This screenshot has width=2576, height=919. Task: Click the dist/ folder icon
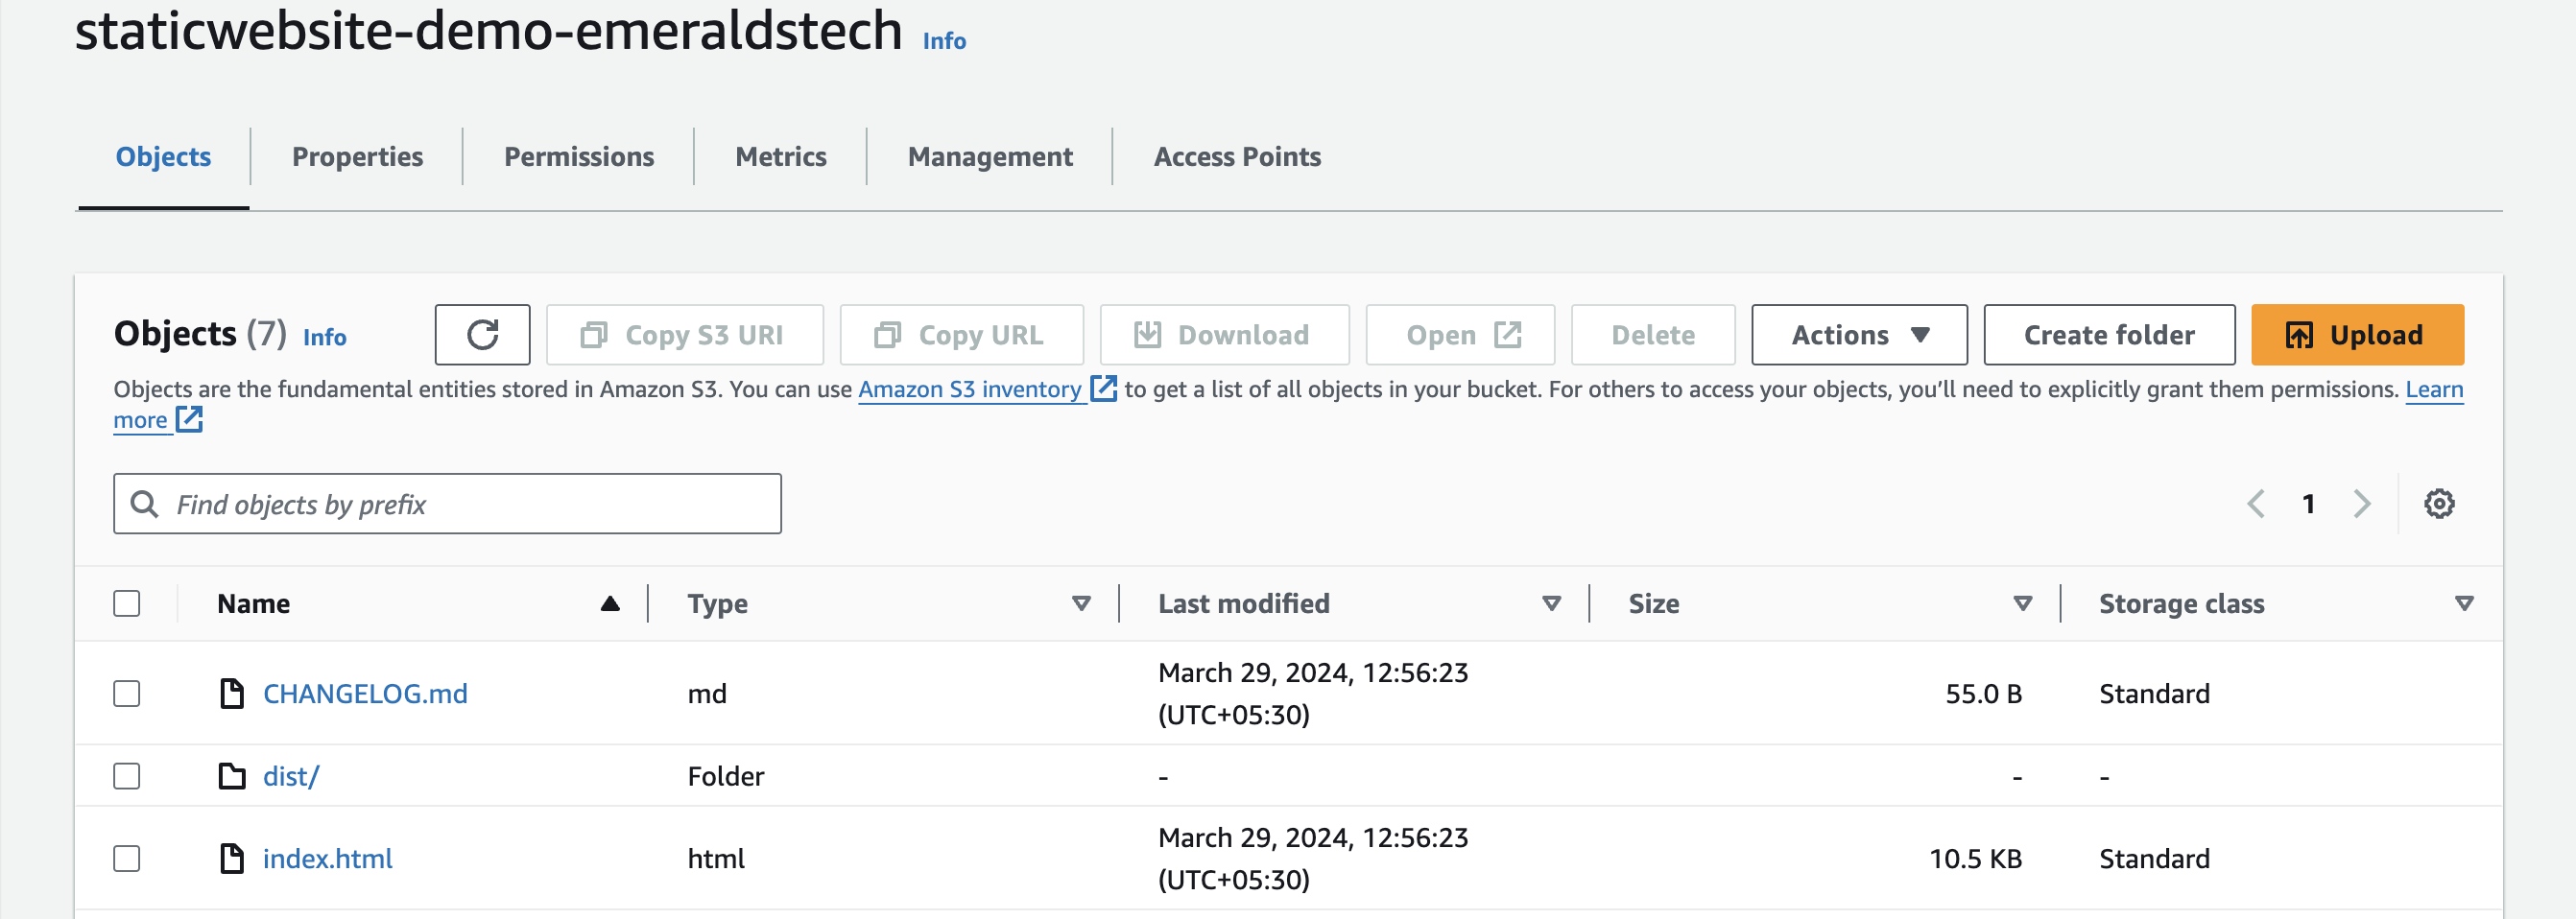coord(232,776)
